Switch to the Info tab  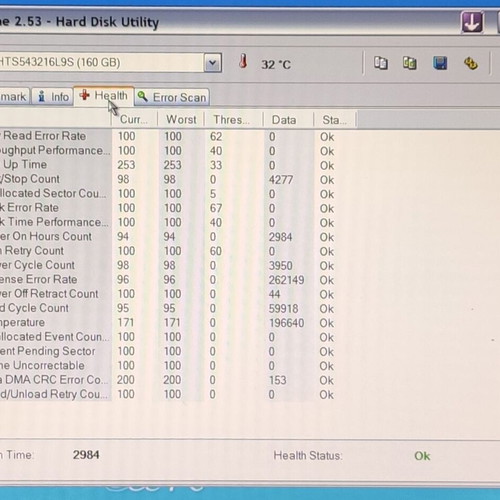point(53,97)
